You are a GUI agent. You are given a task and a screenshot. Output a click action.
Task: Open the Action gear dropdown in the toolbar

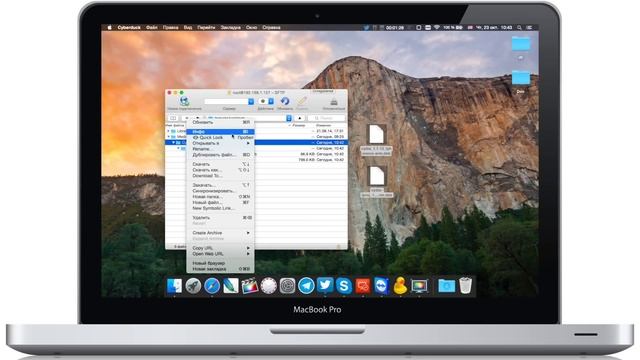[x=266, y=101]
